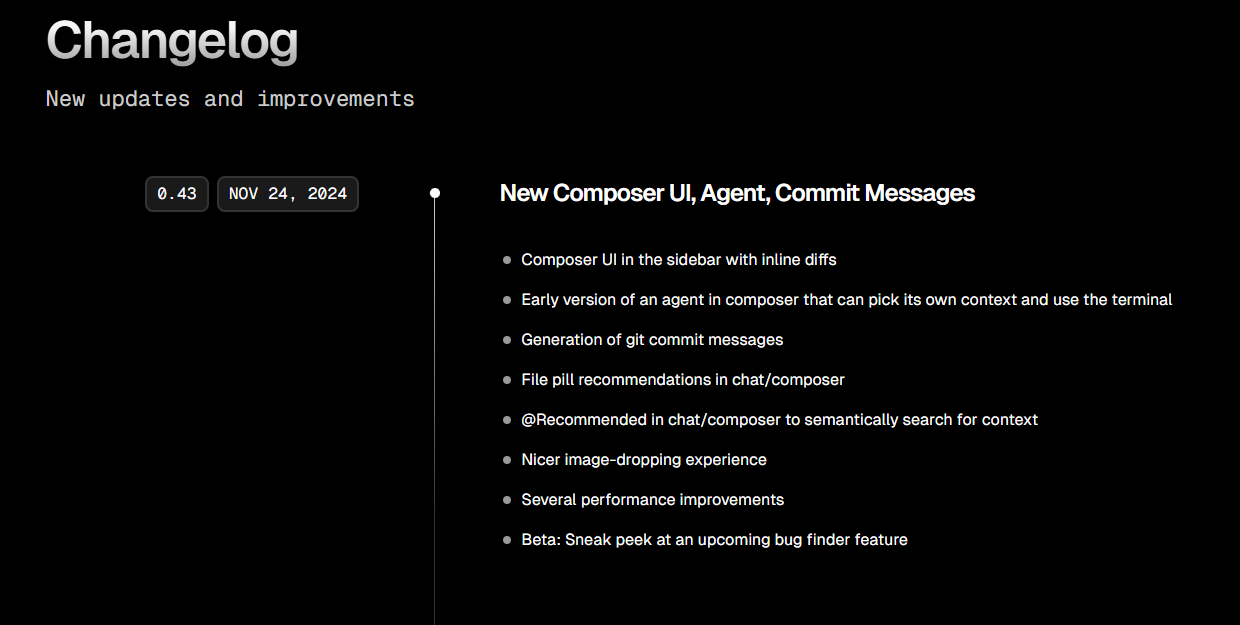Screen dimensions: 1240x625
Task: Click the bullet dot beside git commit messages
Action: 507,340
